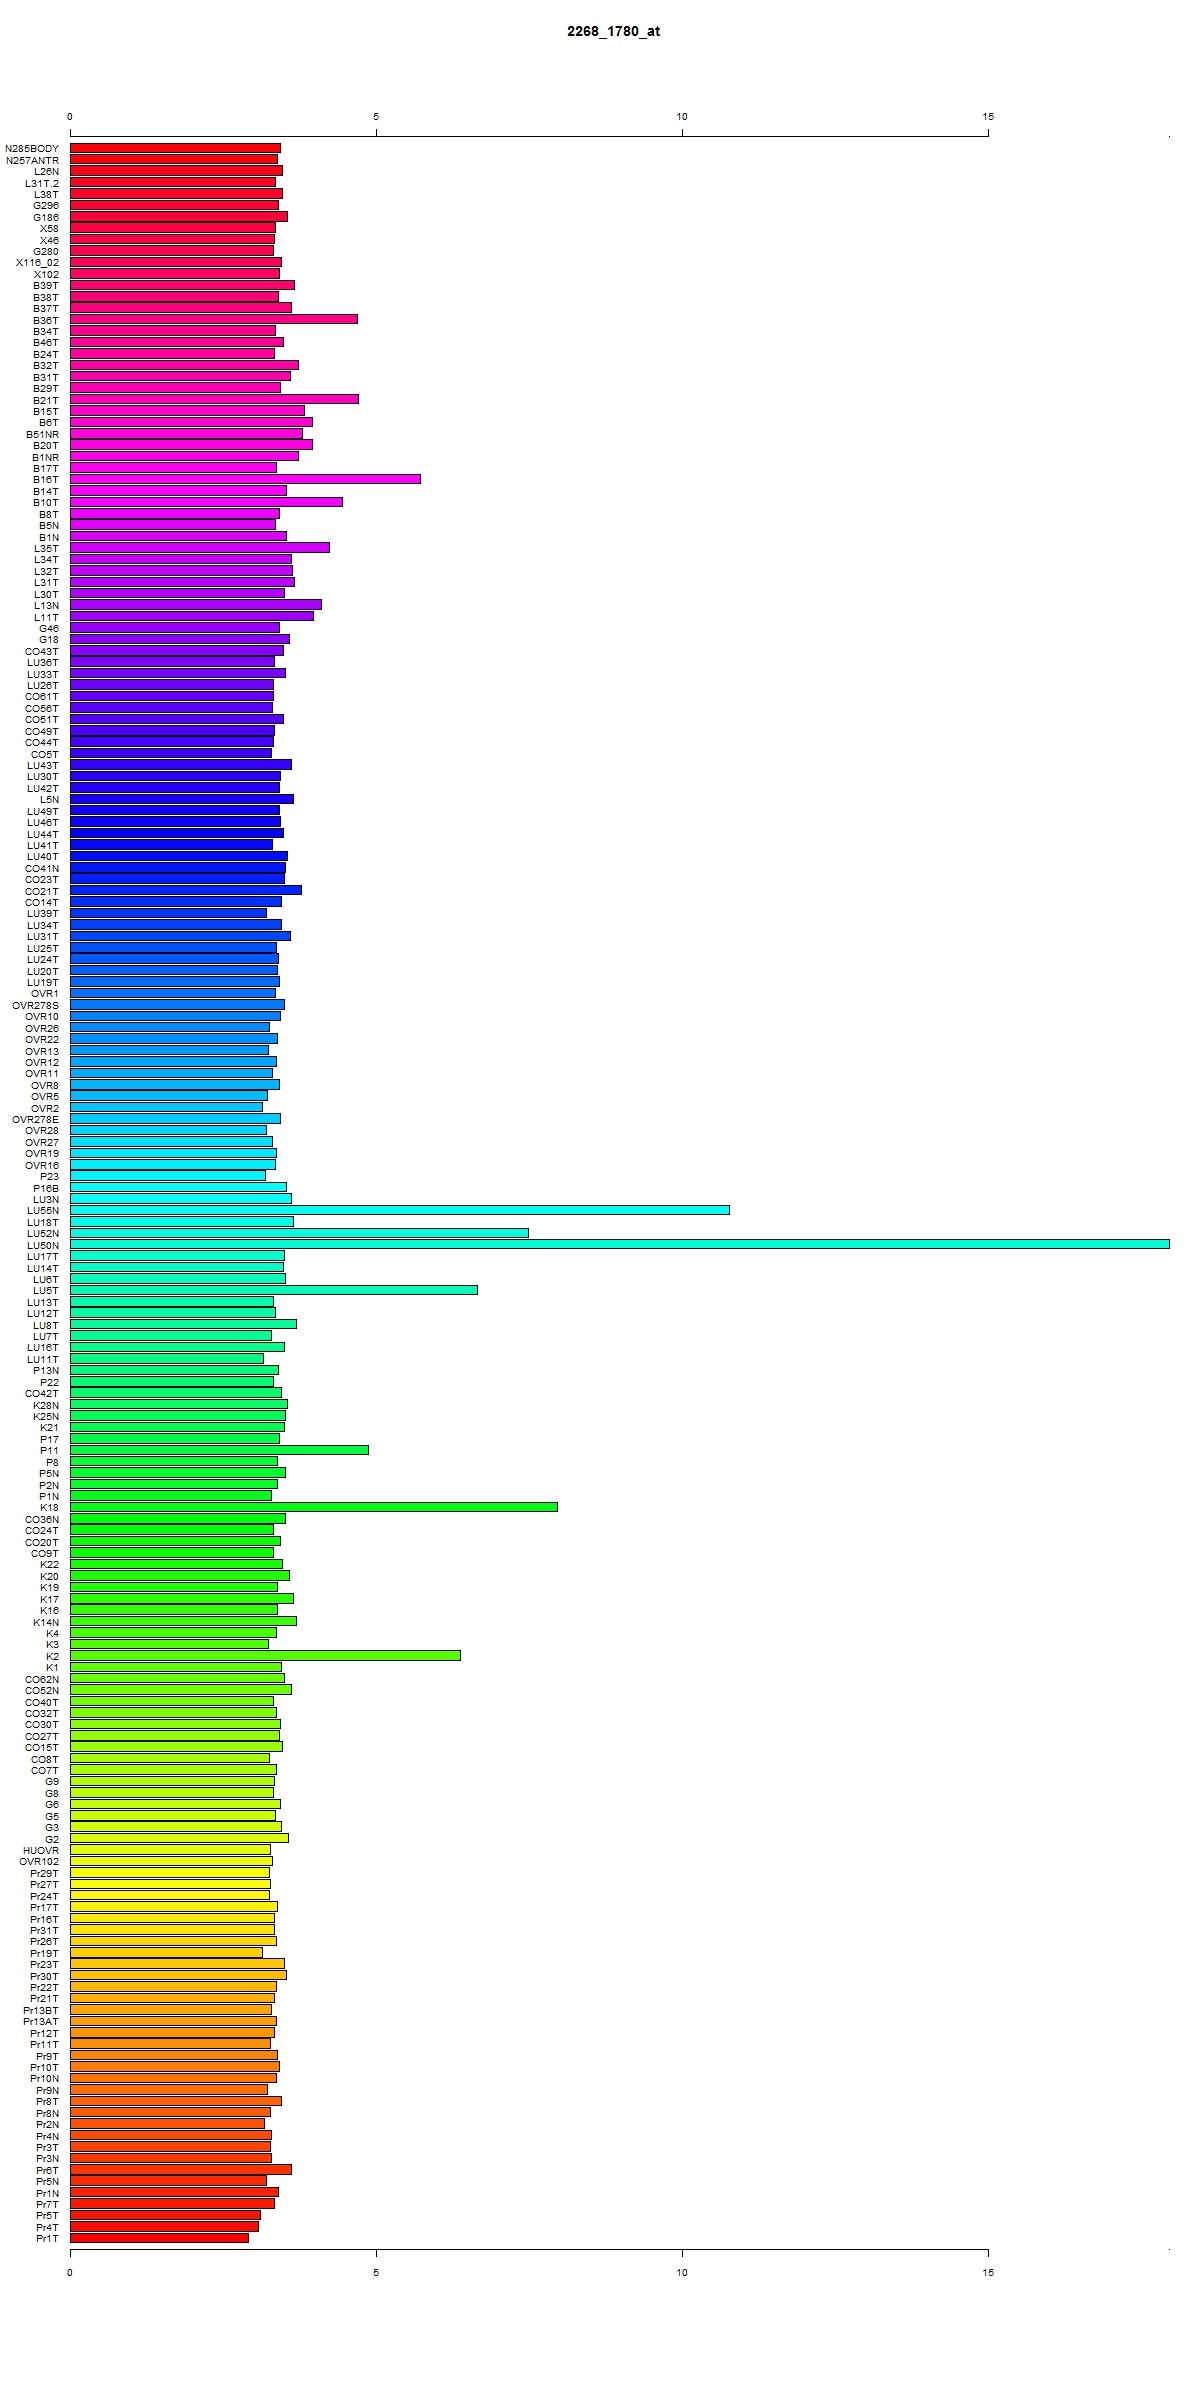1200x2400 pixels.
Task: Click the G186 row label
Action: pyautogui.click(x=46, y=217)
